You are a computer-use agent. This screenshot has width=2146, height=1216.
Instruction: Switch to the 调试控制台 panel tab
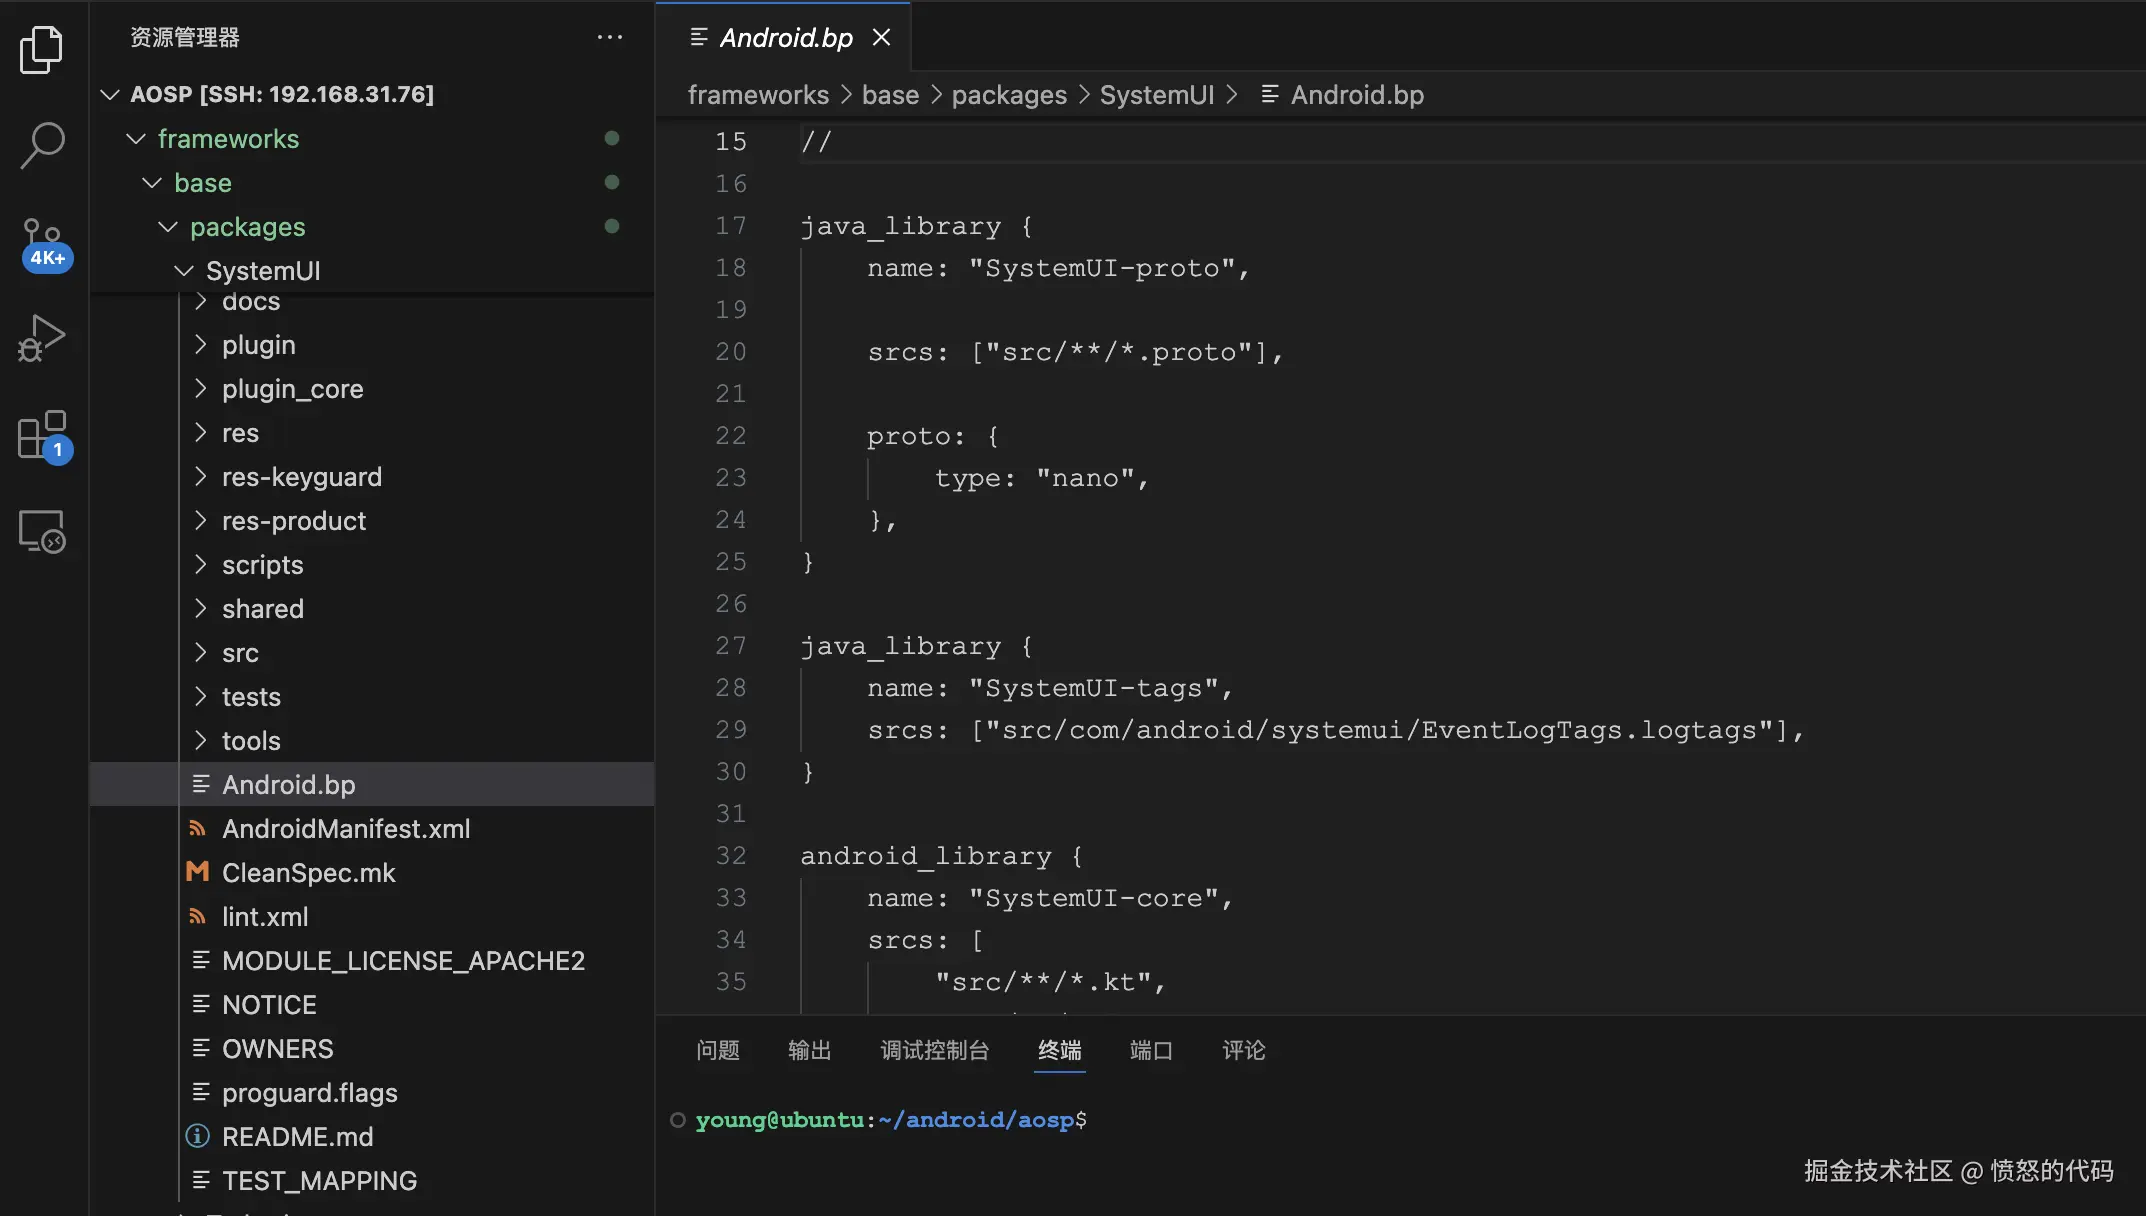(x=934, y=1050)
